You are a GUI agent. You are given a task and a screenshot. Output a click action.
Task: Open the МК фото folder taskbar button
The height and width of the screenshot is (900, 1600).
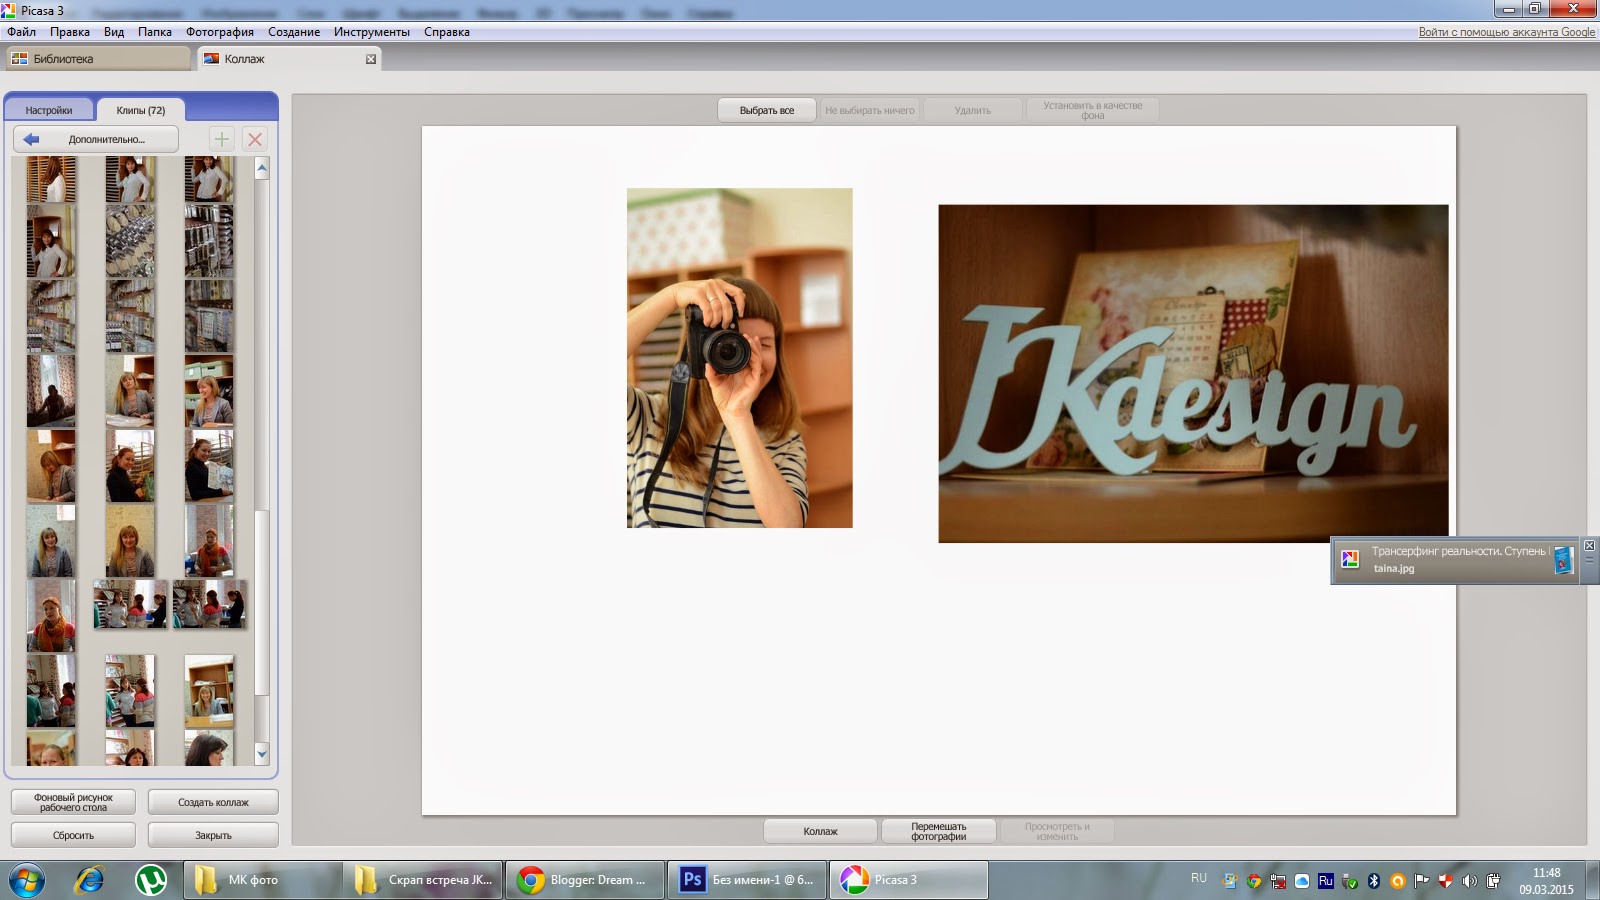click(x=263, y=880)
